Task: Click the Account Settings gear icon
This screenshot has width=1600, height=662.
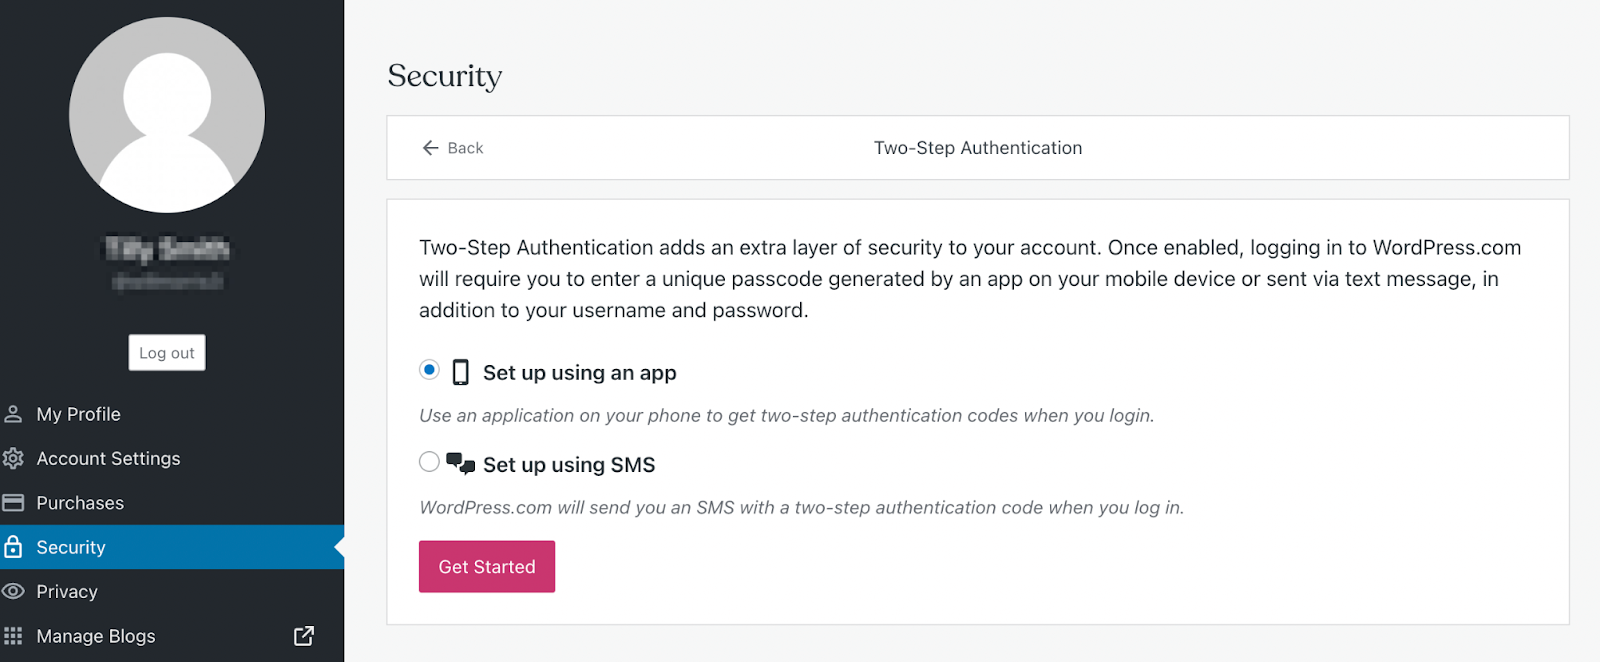Action: point(13,458)
